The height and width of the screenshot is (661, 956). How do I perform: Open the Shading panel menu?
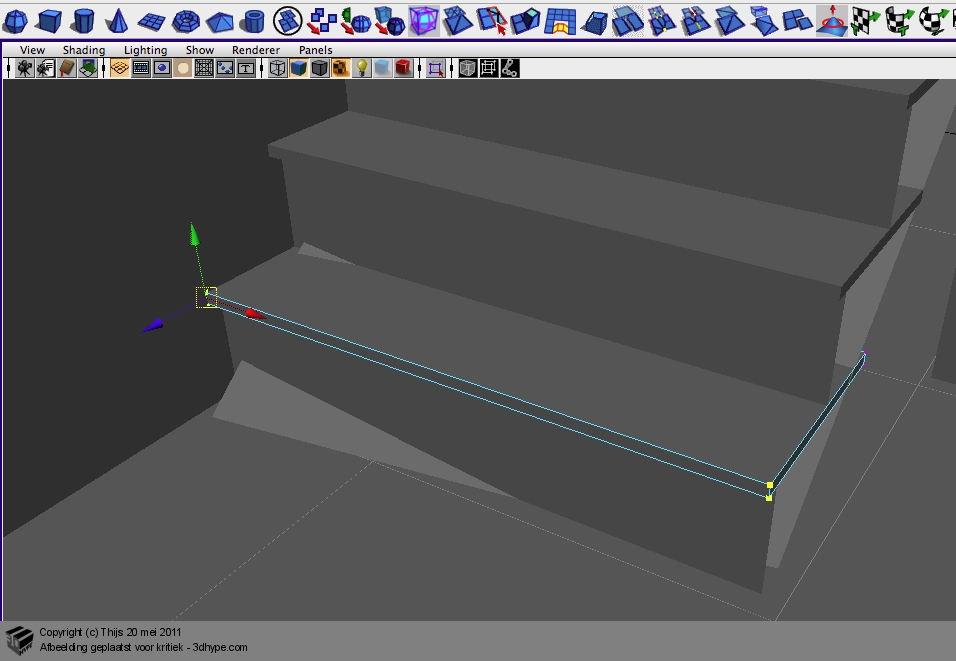point(84,50)
